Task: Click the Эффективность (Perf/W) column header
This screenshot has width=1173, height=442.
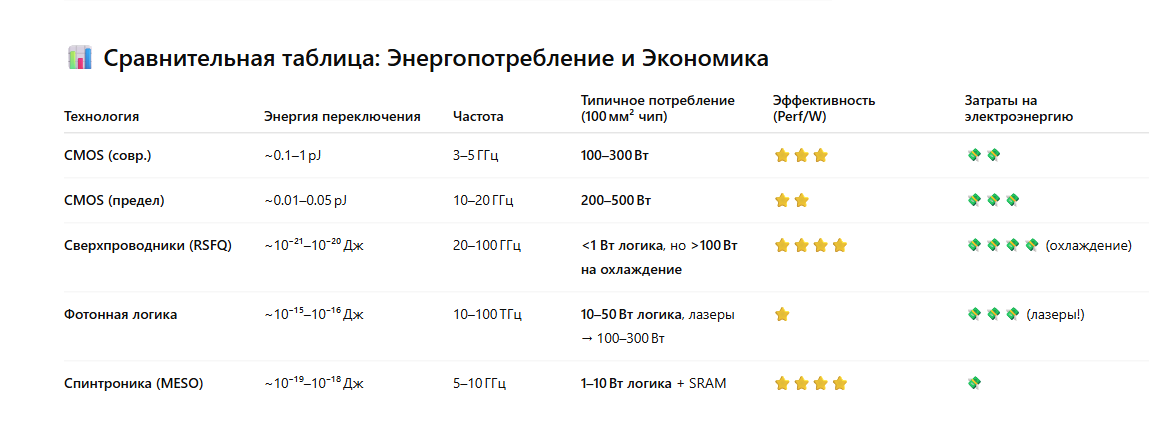Action: click(823, 109)
